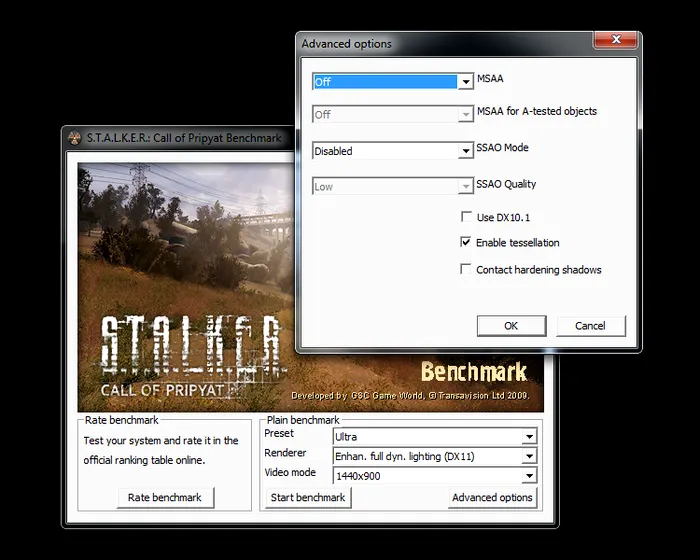Viewport: 700px width, 560px height.
Task: Open the SSAO Quality dropdown showing Low
Action: (x=393, y=186)
